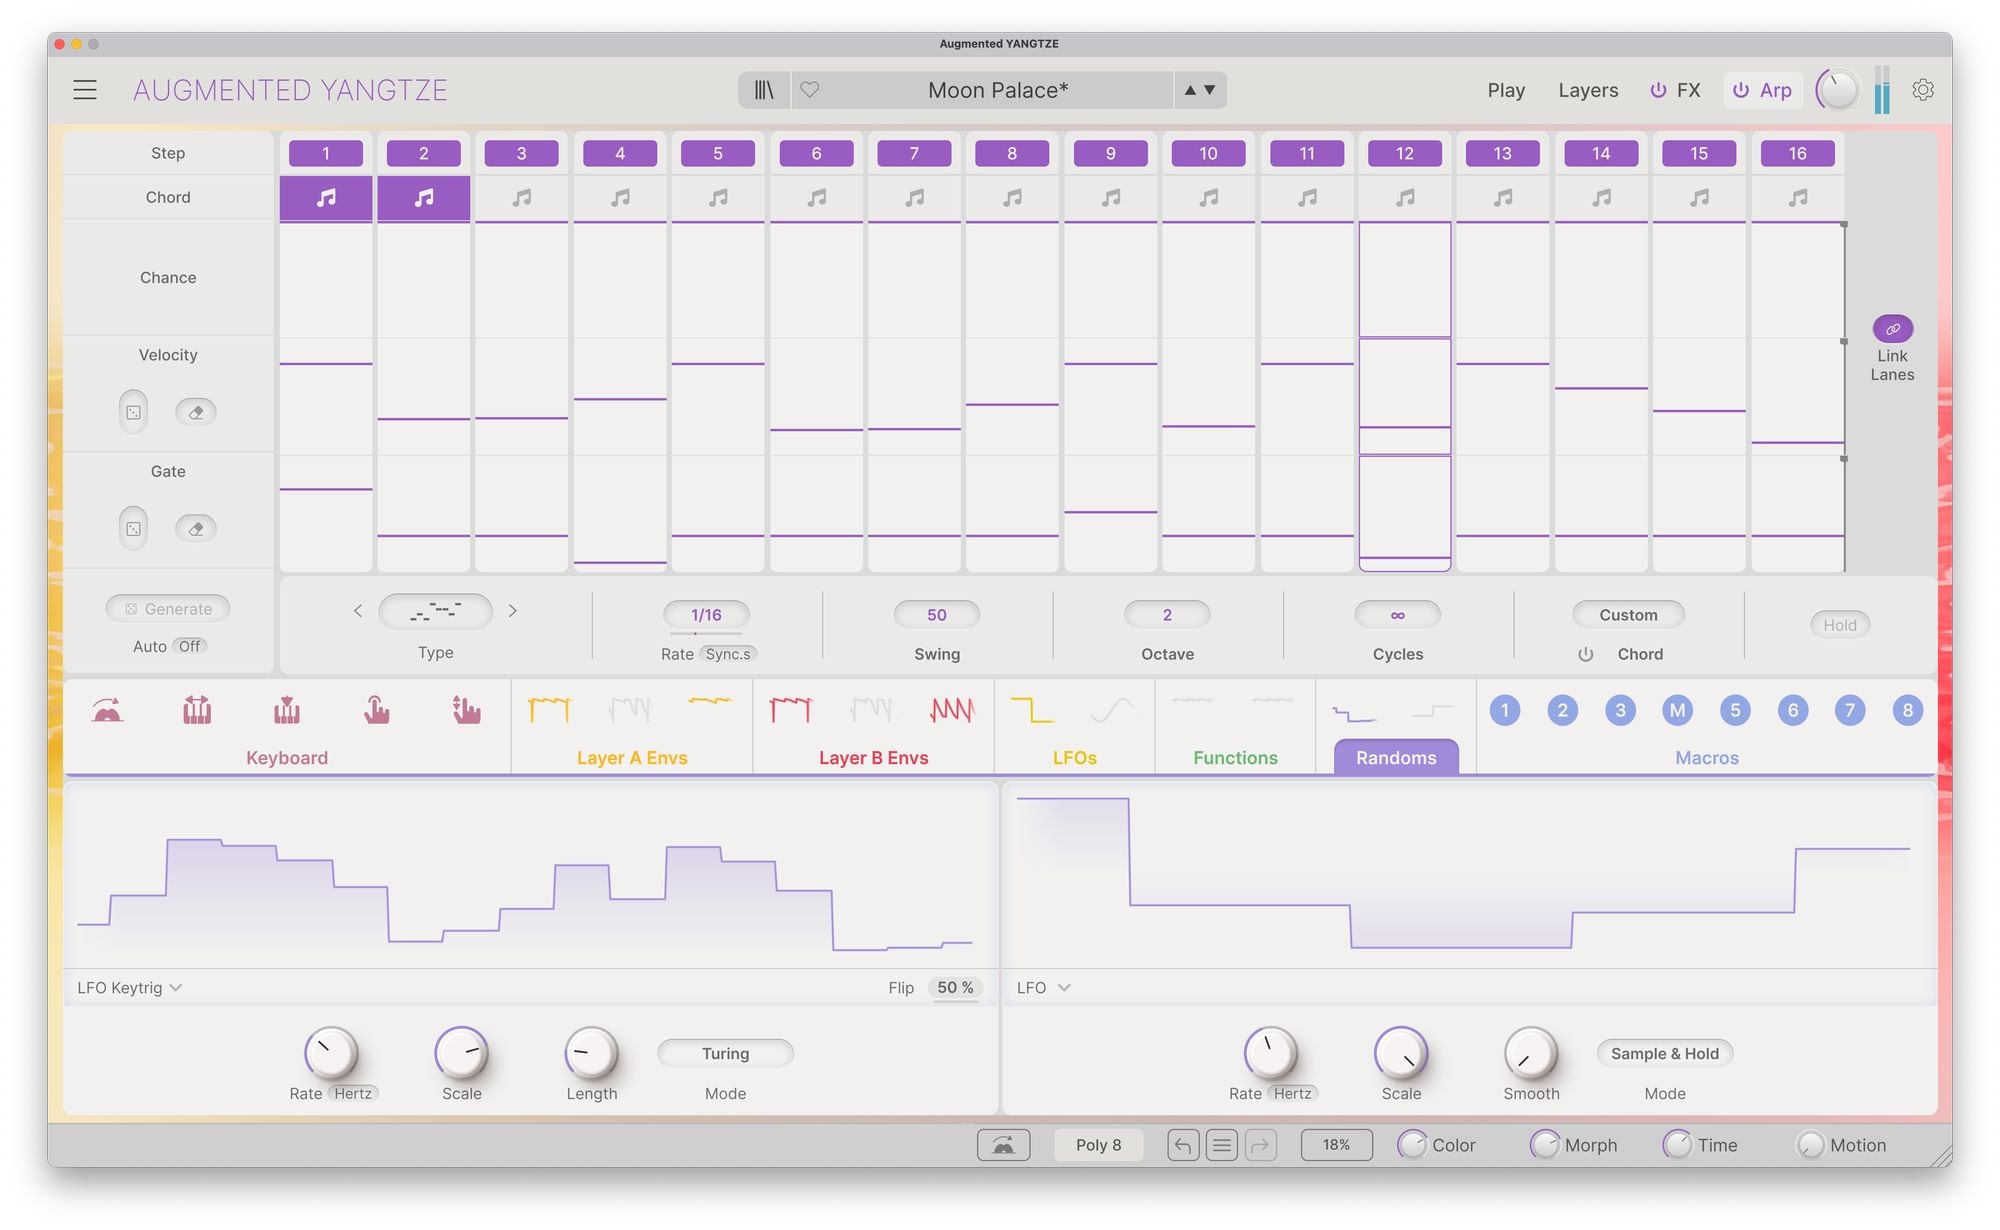Image resolution: width=2000 pixels, height=1230 pixels.
Task: Open the Sample & Hold mode dropdown
Action: [1664, 1053]
